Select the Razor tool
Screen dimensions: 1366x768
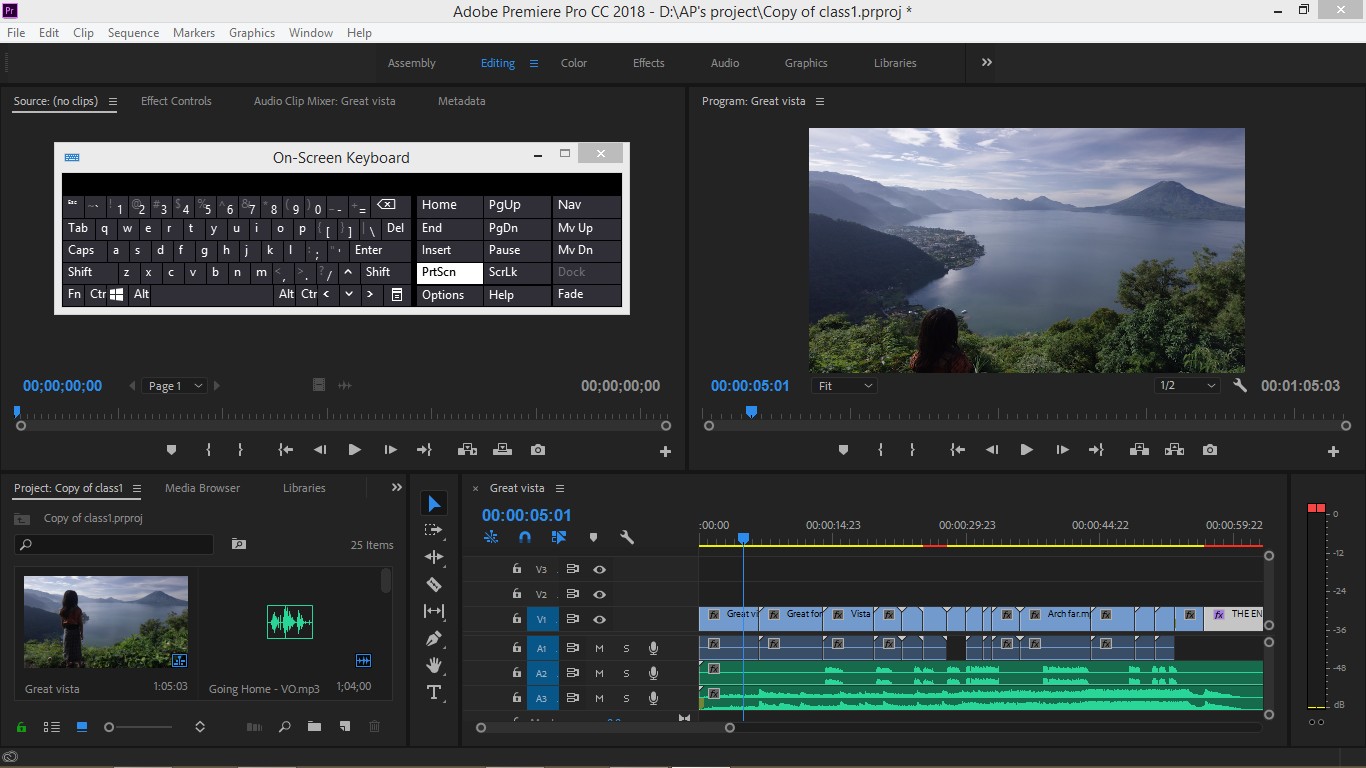[x=434, y=584]
